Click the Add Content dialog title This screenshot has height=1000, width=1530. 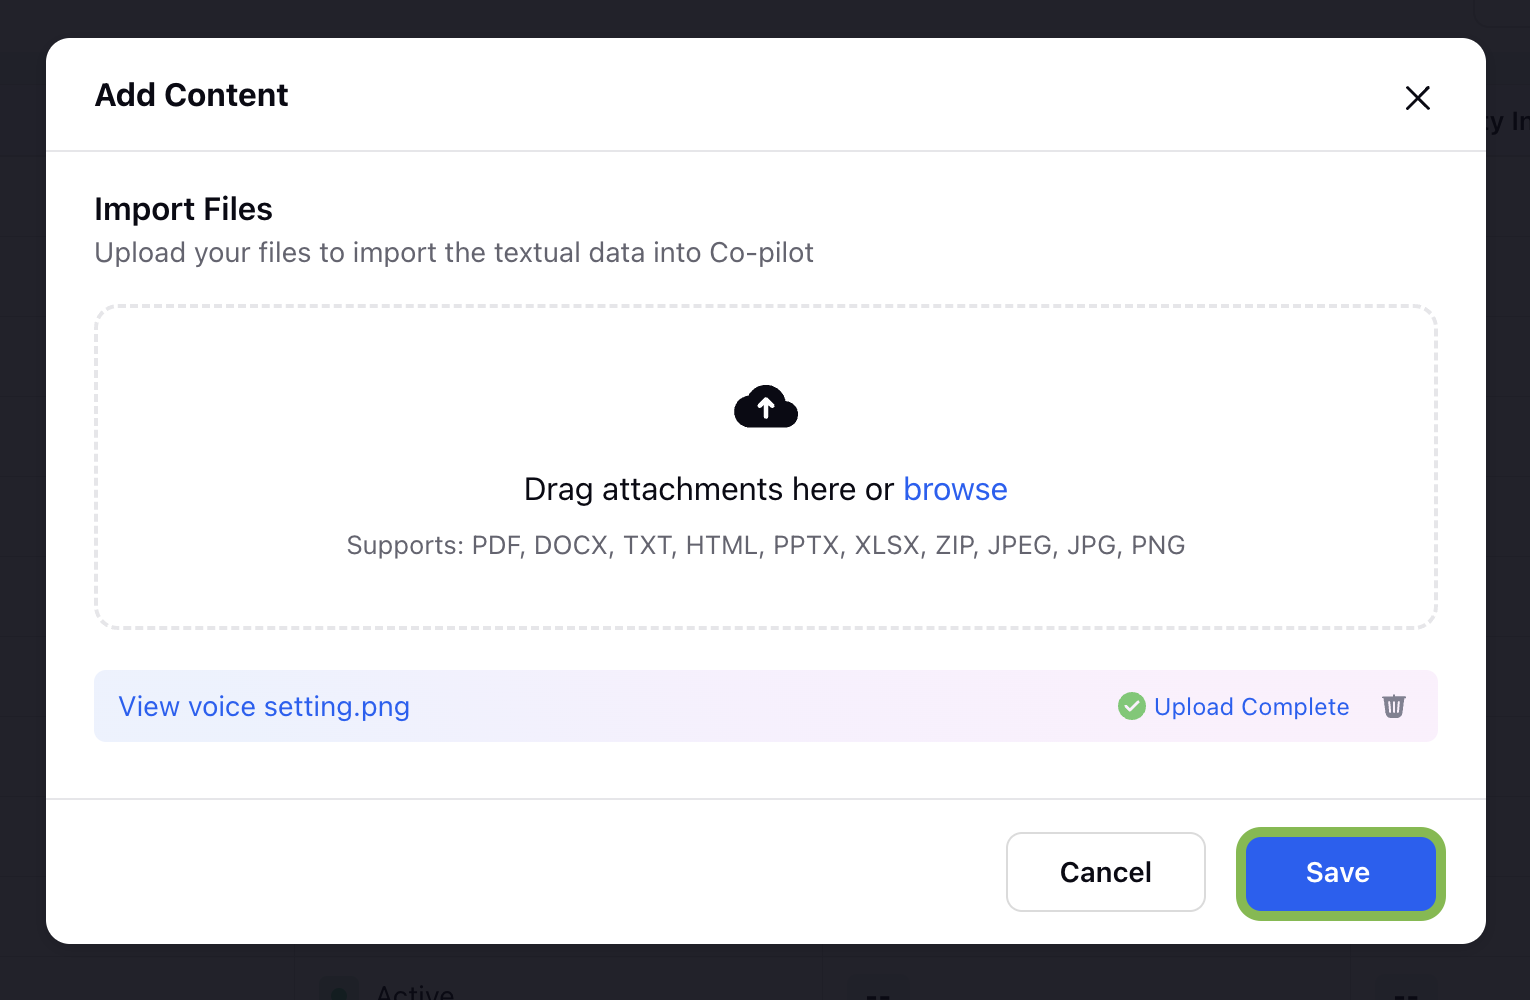[x=191, y=95]
